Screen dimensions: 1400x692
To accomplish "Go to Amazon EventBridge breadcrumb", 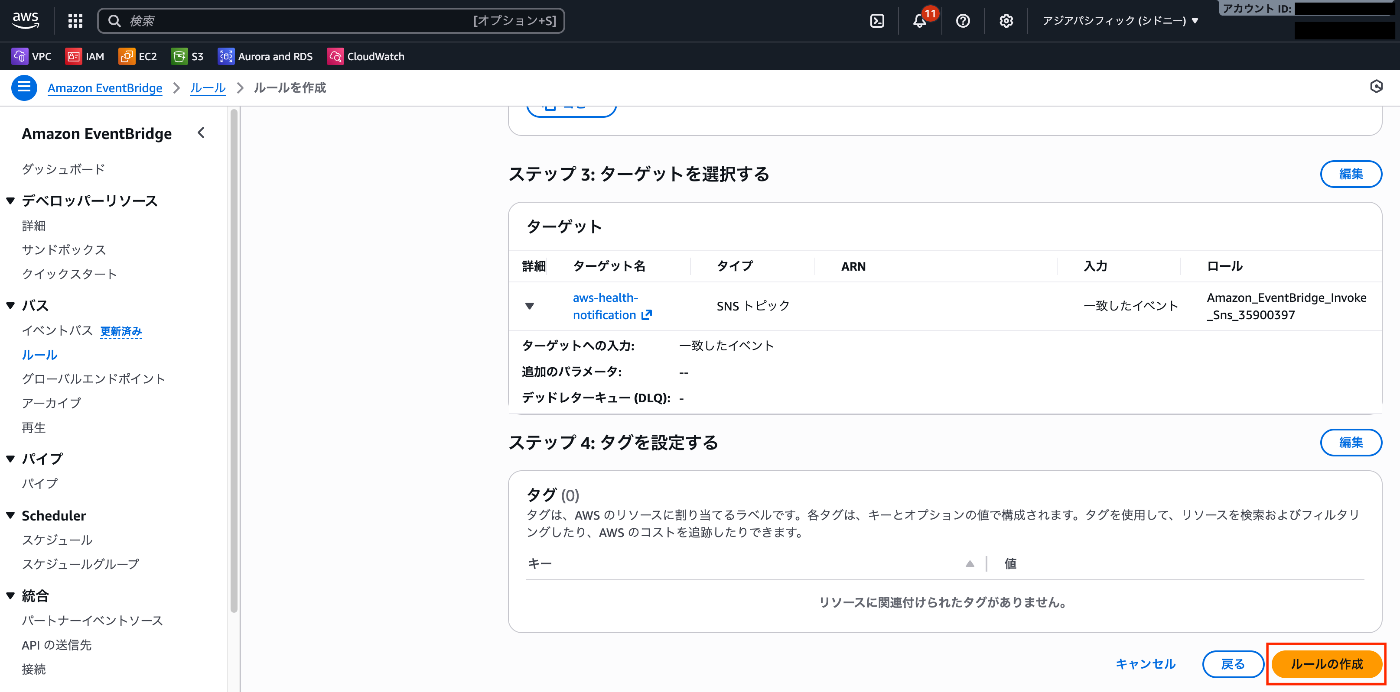I will [x=105, y=88].
